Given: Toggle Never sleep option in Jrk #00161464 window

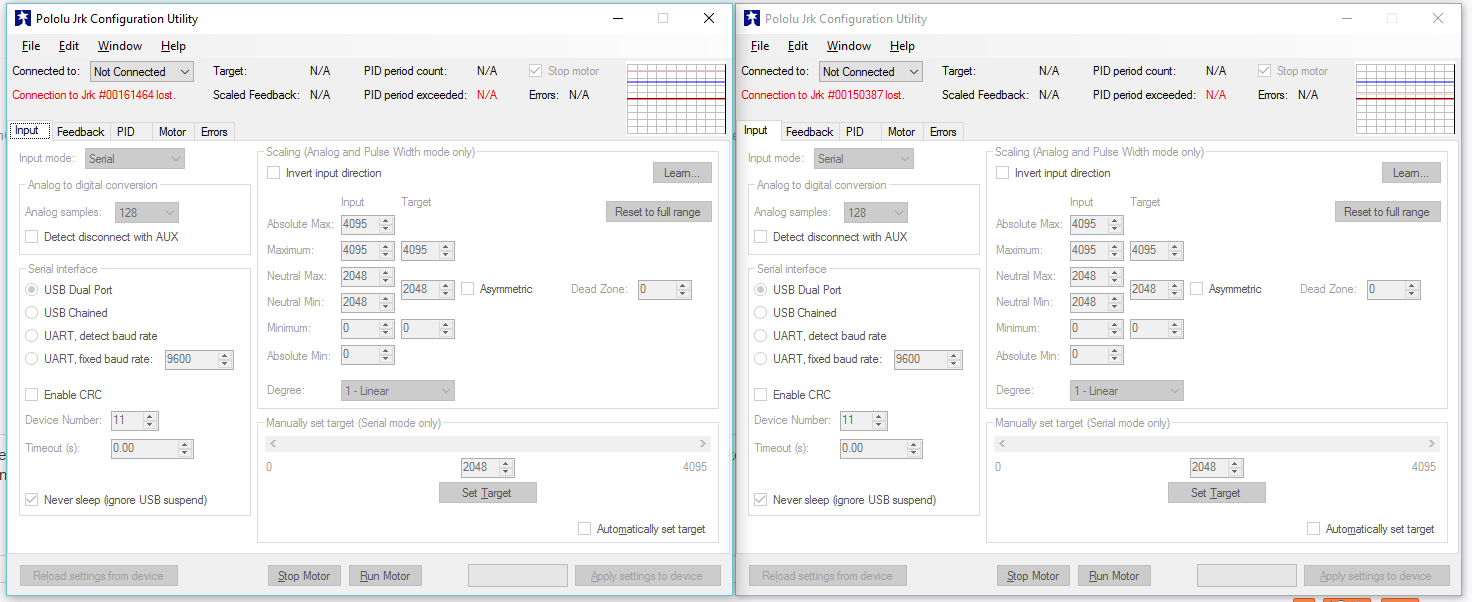Looking at the screenshot, I should [32, 500].
